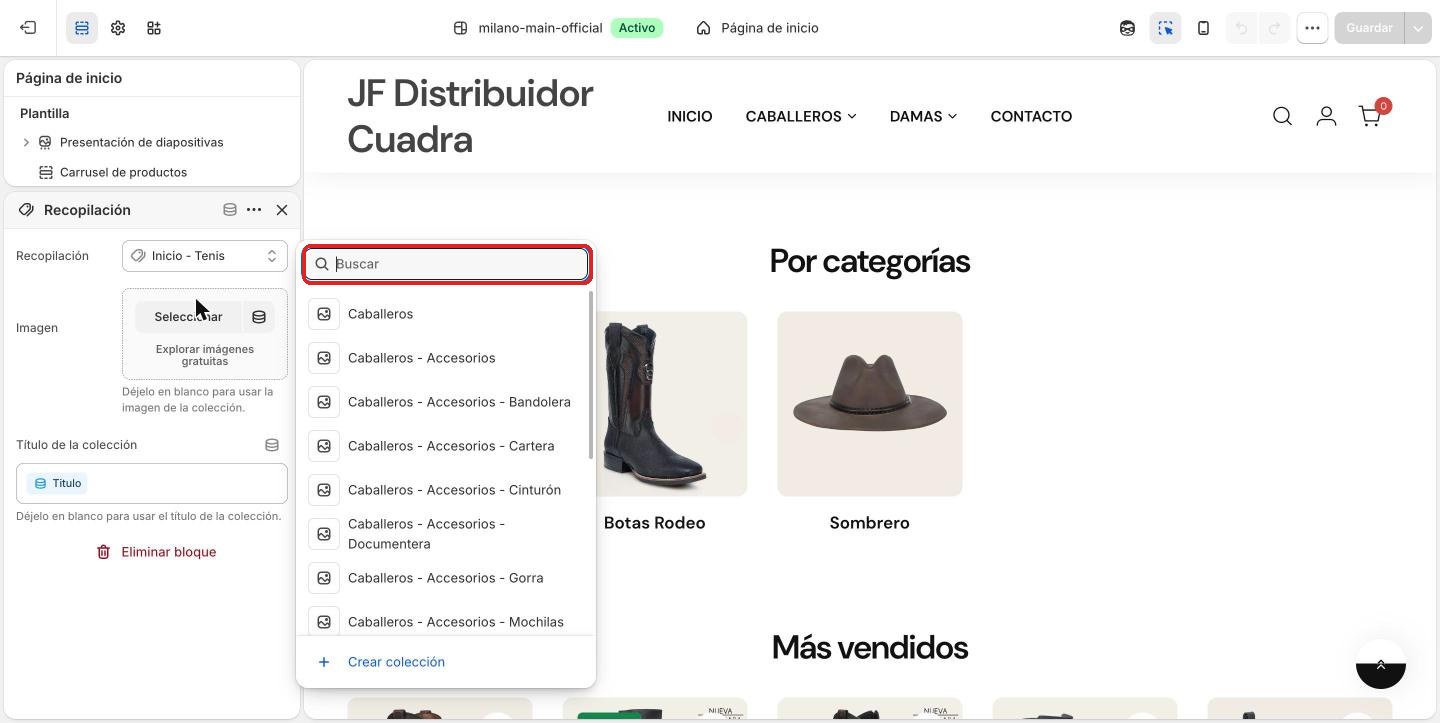Go to INICIO nav item
The width and height of the screenshot is (1440, 723).
click(x=690, y=116)
